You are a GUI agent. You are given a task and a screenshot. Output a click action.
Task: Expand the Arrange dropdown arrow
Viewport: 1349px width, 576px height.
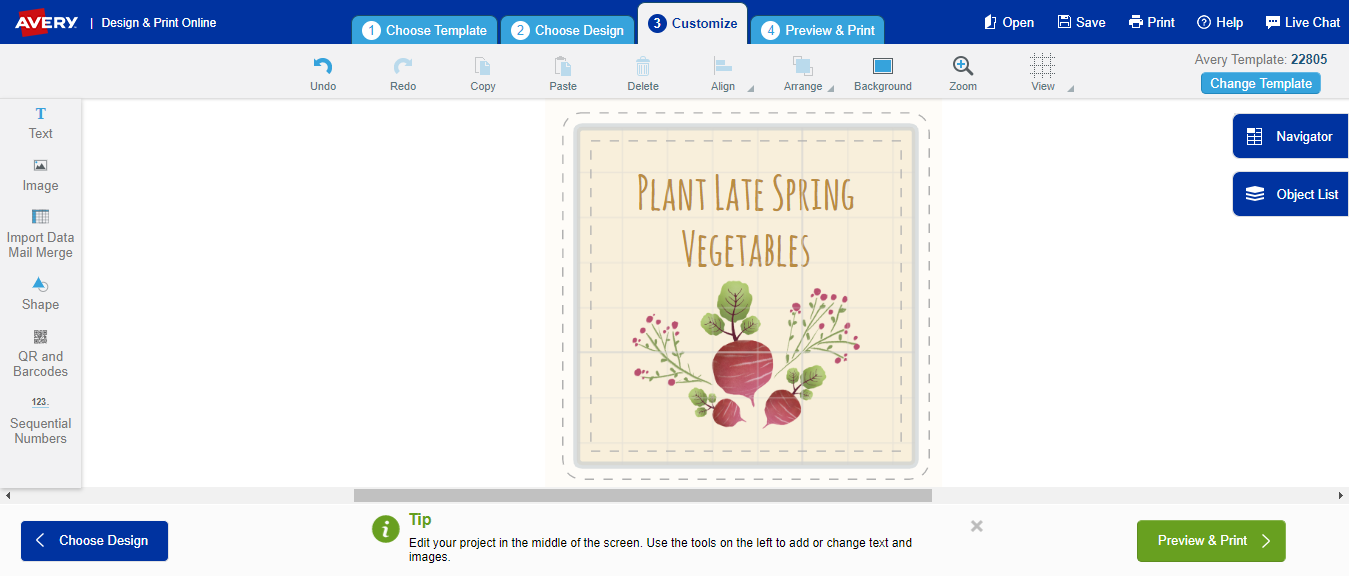click(831, 89)
